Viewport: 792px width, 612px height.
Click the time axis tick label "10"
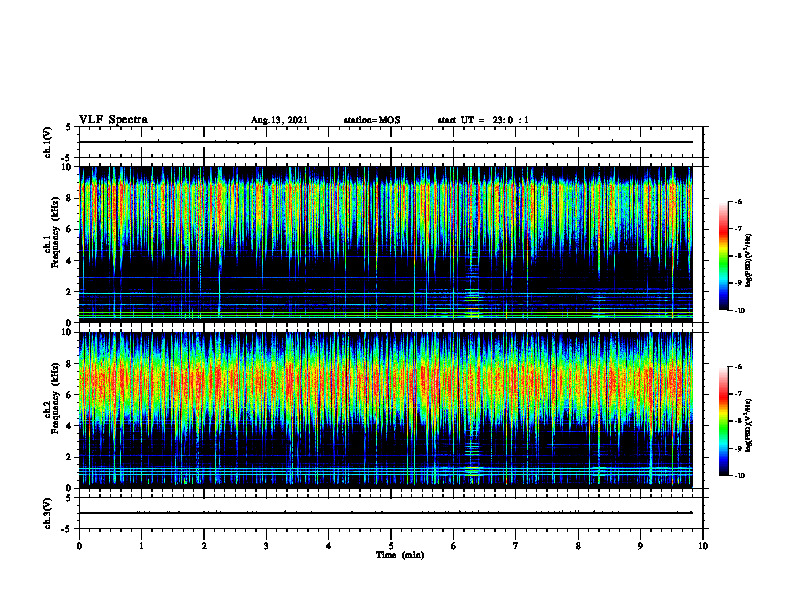[703, 546]
